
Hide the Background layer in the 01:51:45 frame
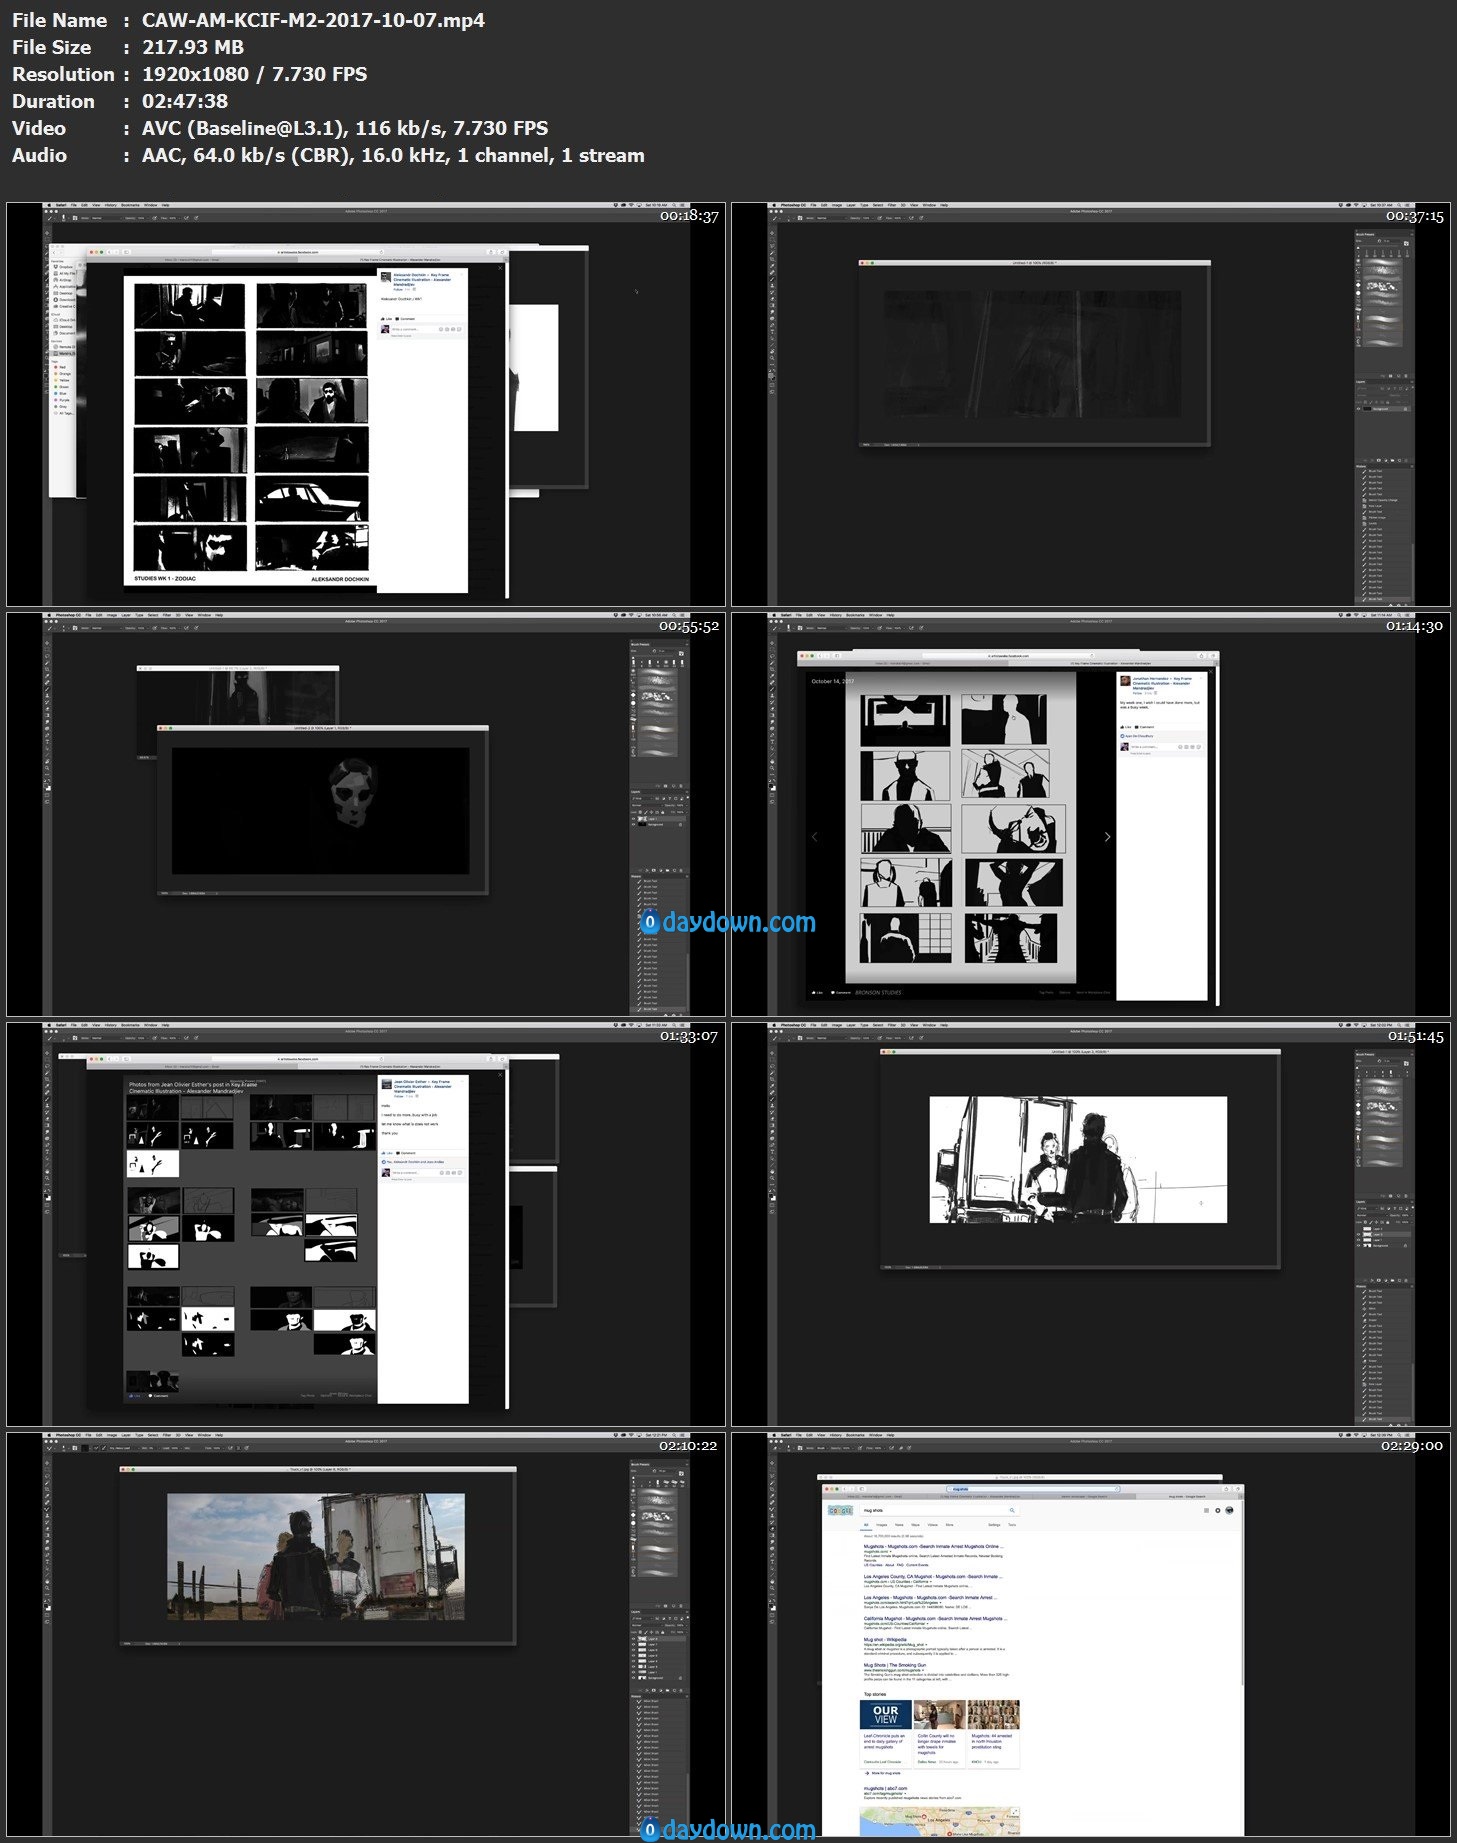1359,1246
